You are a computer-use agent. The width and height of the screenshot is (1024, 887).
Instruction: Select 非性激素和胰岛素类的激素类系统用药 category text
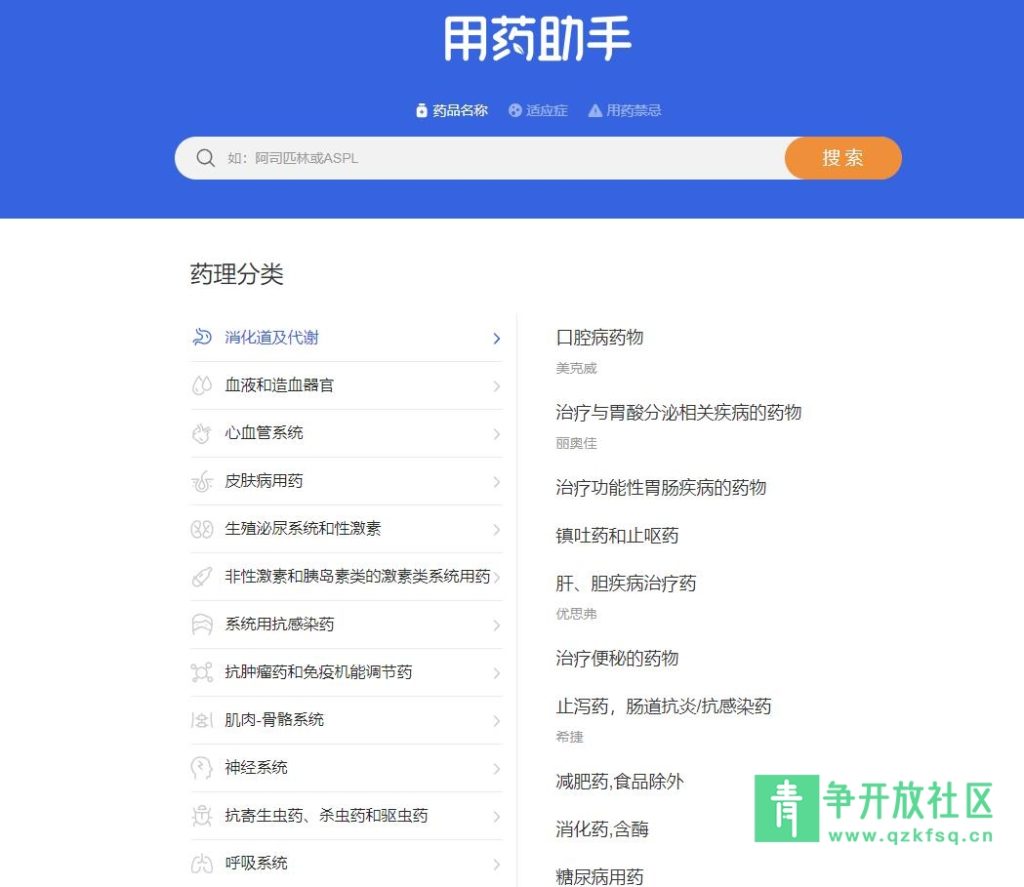(x=357, y=576)
